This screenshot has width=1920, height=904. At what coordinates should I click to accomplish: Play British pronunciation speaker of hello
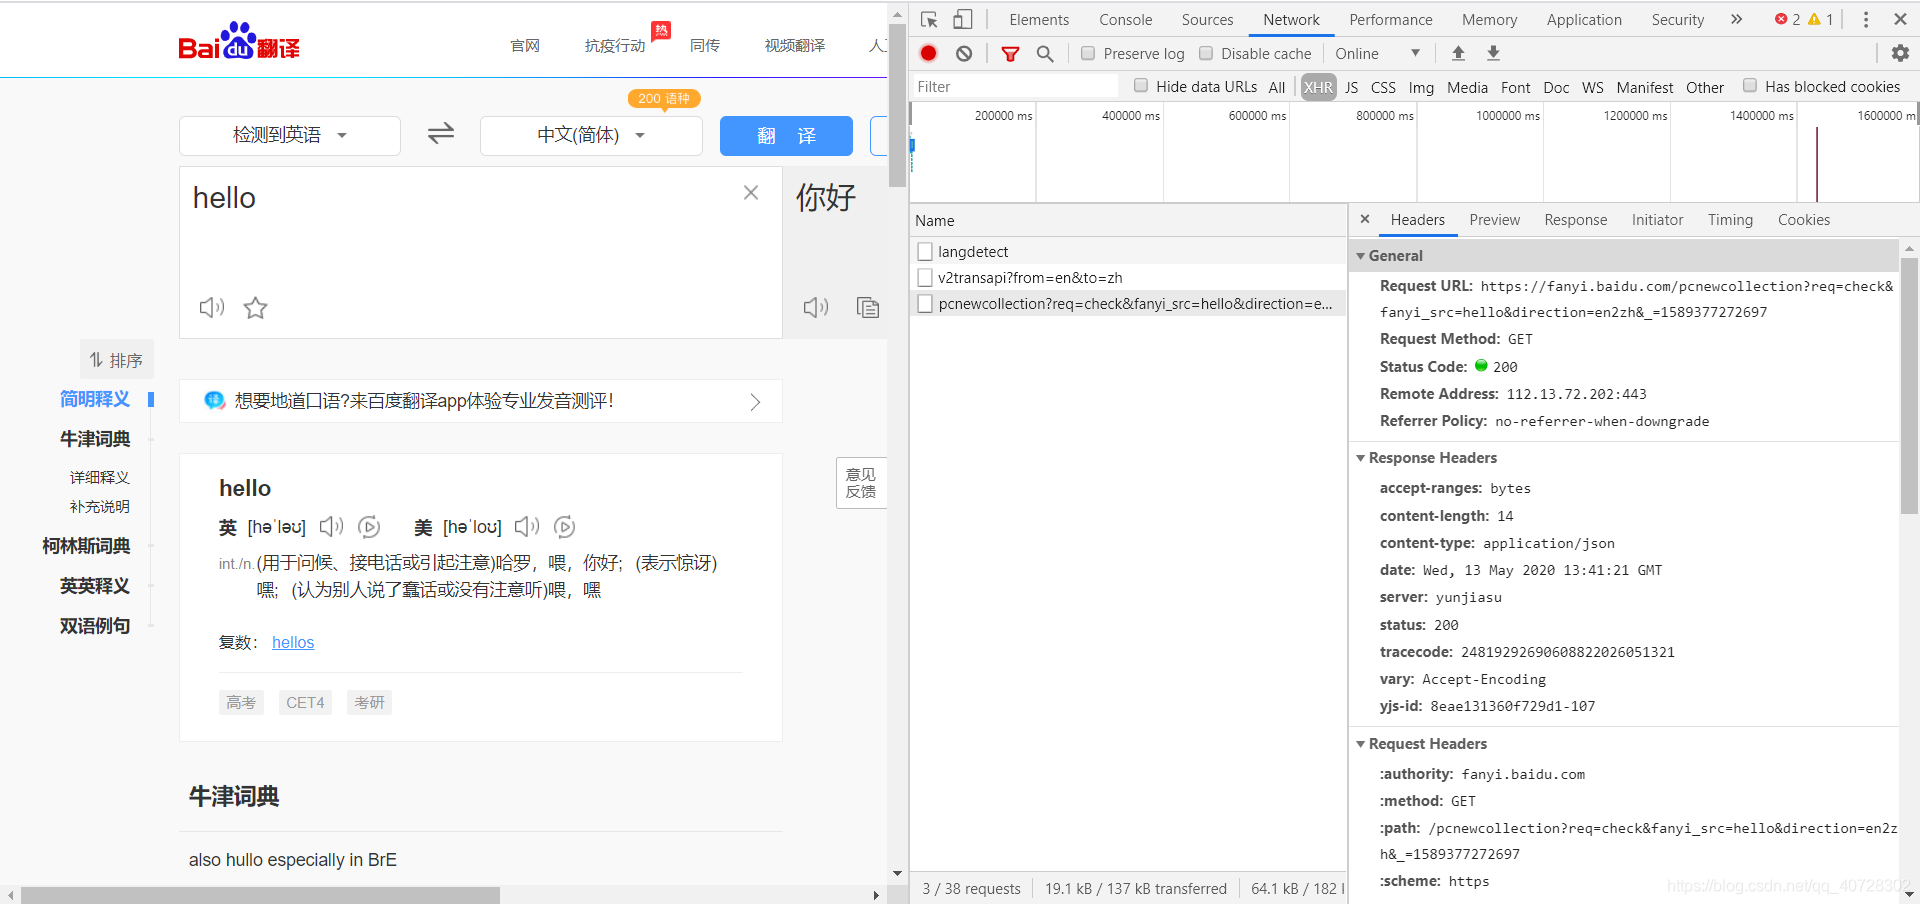point(331,527)
